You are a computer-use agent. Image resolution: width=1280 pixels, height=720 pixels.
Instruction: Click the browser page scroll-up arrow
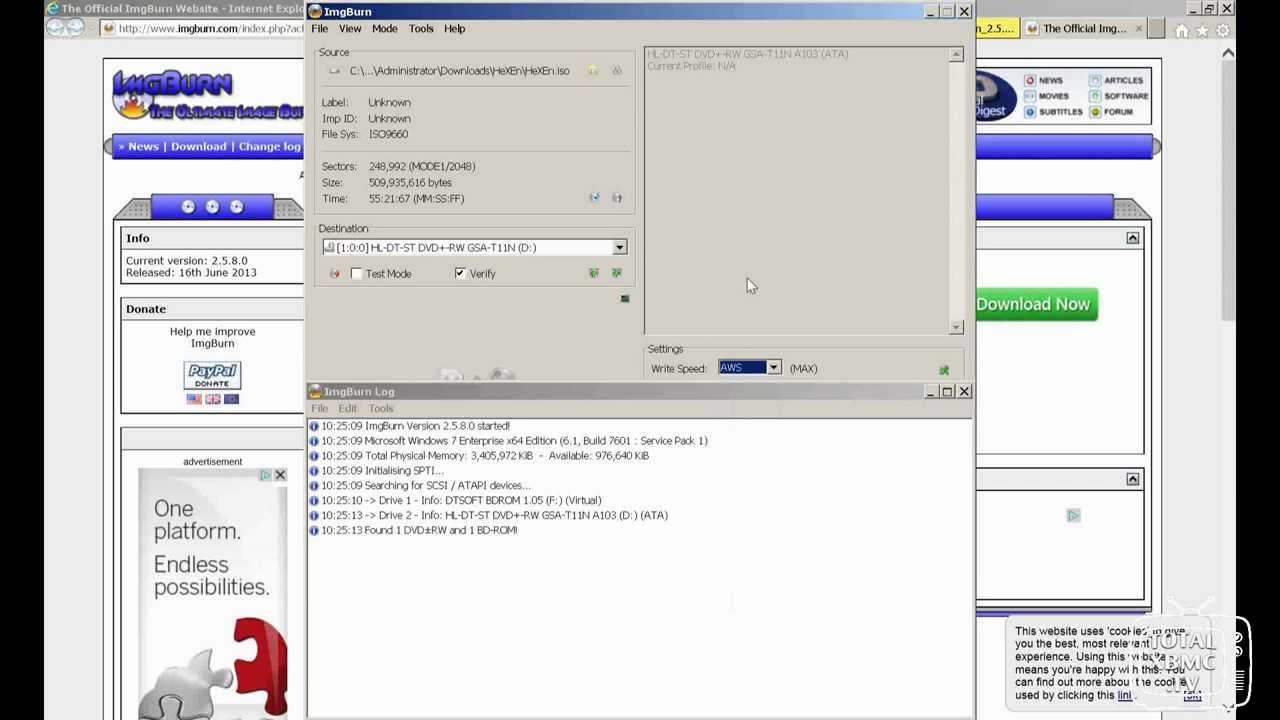pos(1228,53)
